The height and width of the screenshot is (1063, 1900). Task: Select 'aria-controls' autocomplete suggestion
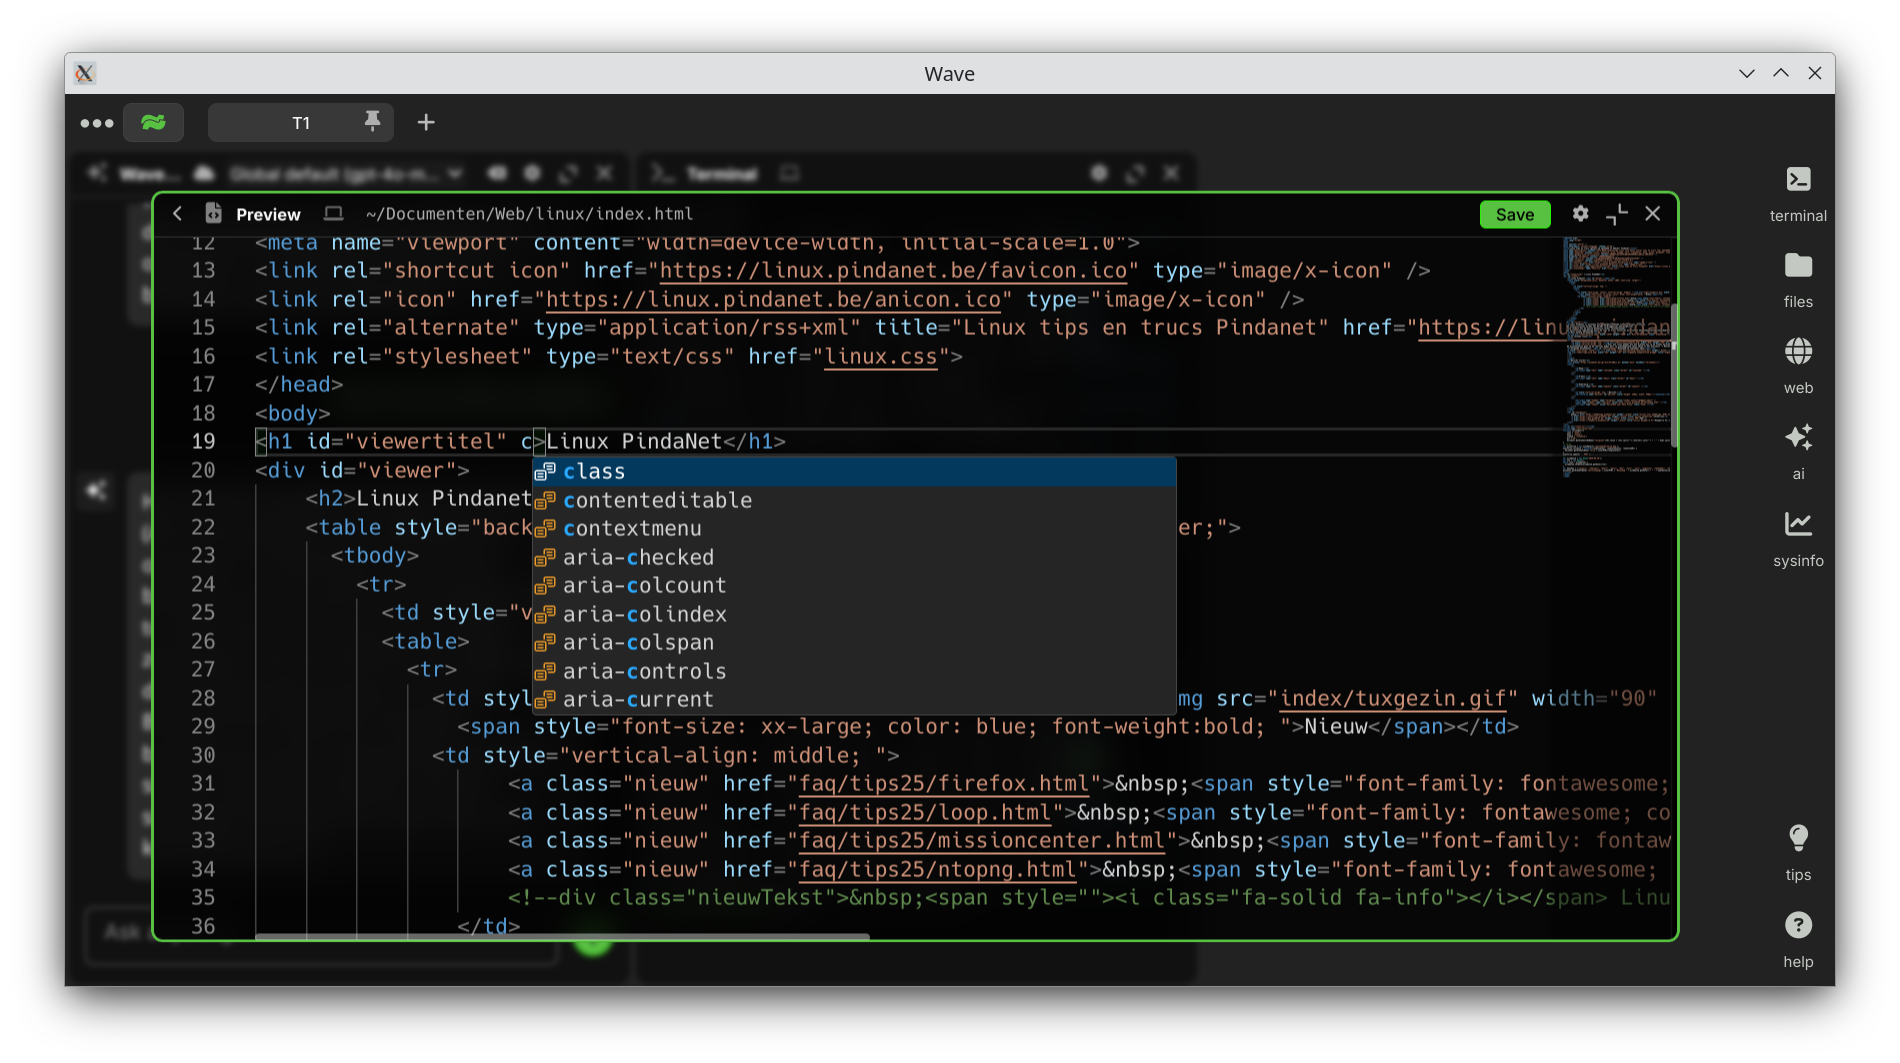854,671
